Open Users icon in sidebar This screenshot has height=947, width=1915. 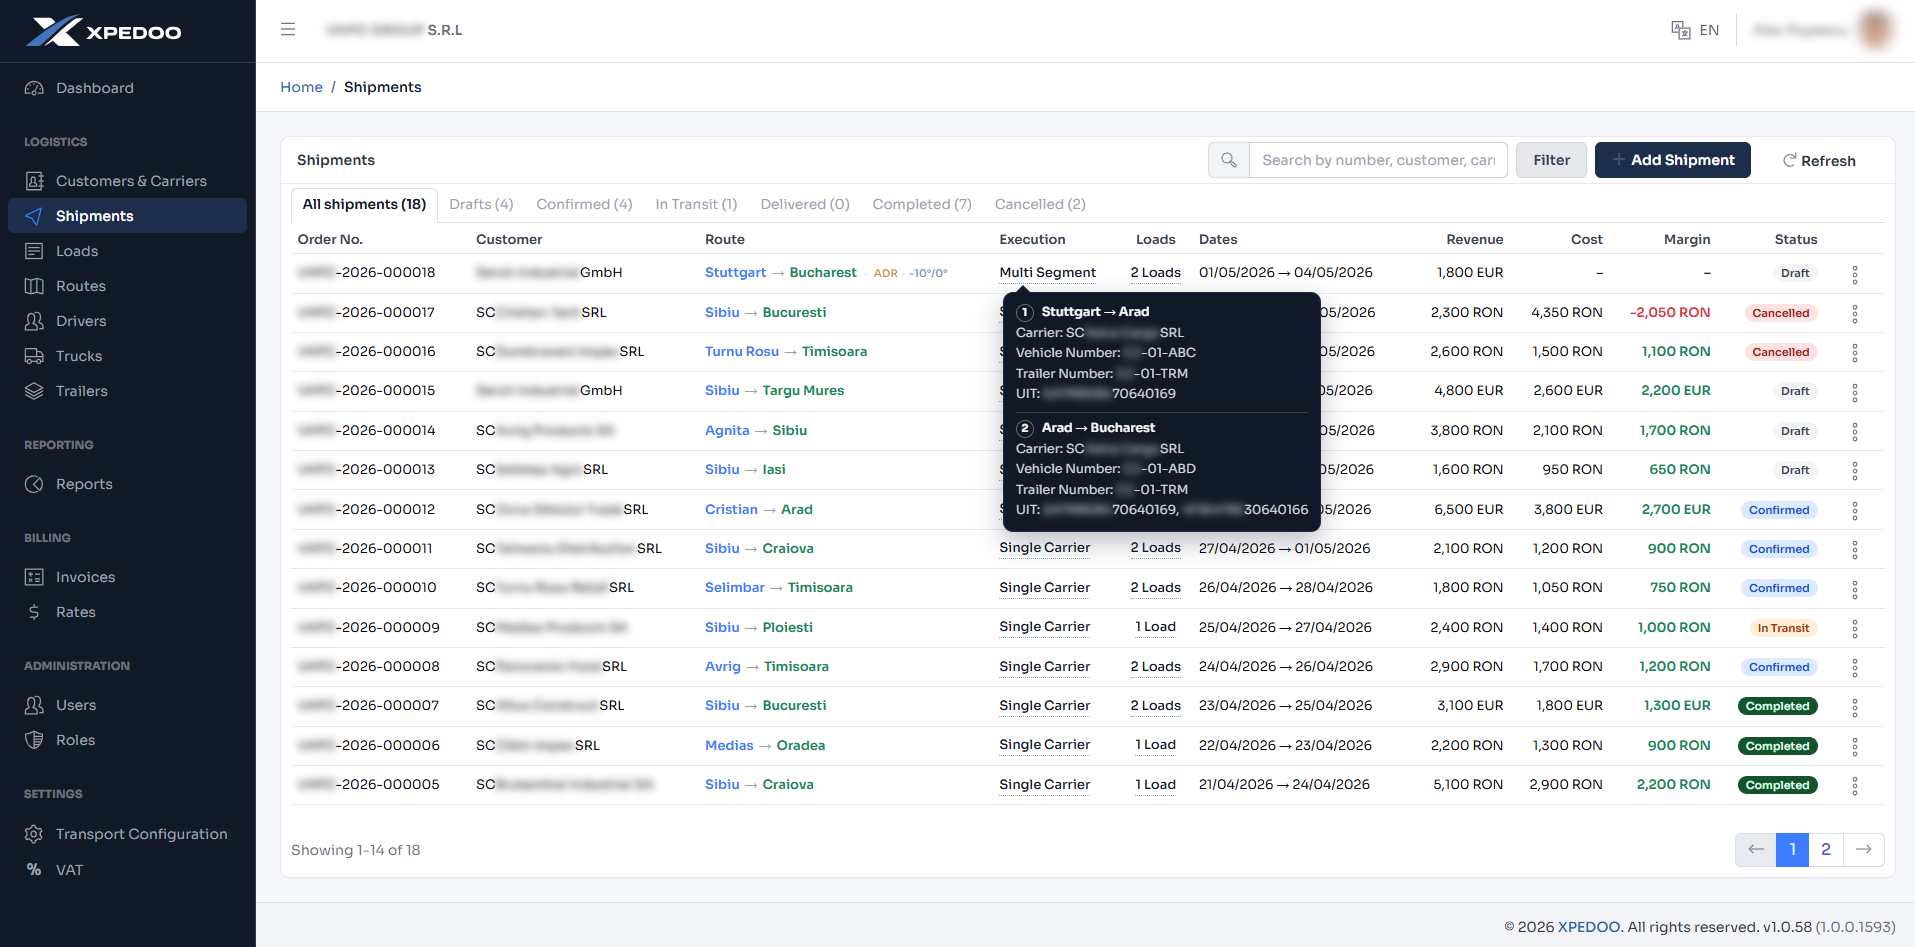[x=34, y=705]
